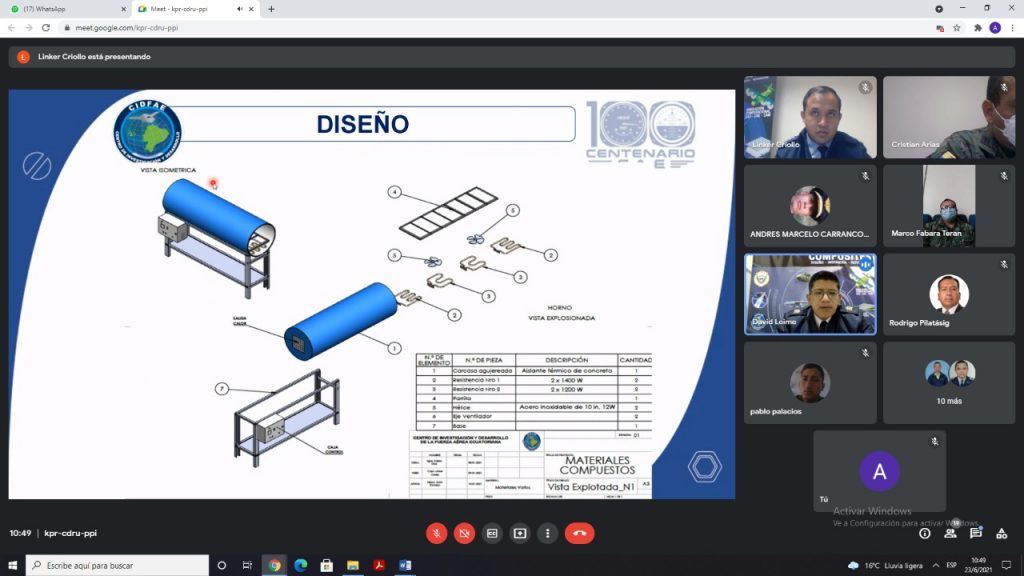Open Adobe Acrobat from taskbar
This screenshot has width=1024, height=576.
tap(379, 566)
